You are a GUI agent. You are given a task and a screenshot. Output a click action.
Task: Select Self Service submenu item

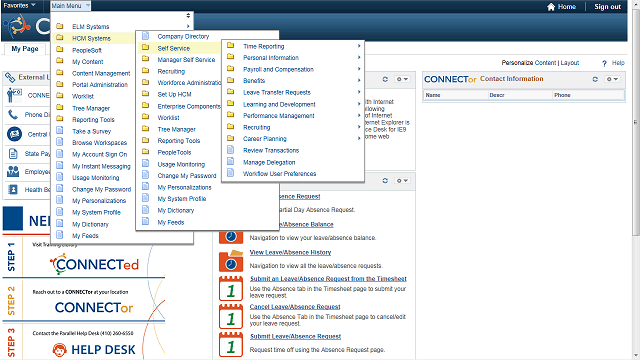(x=173, y=48)
